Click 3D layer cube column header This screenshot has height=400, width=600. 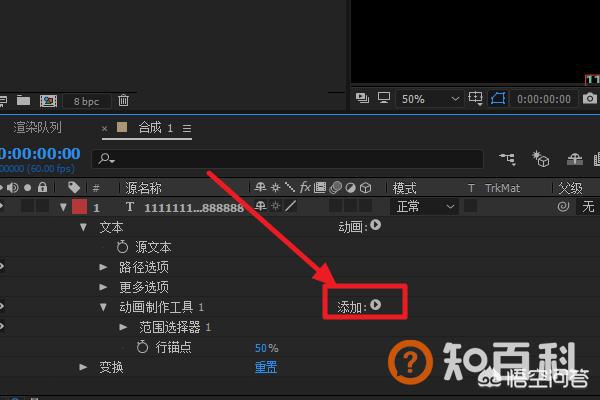pos(366,188)
